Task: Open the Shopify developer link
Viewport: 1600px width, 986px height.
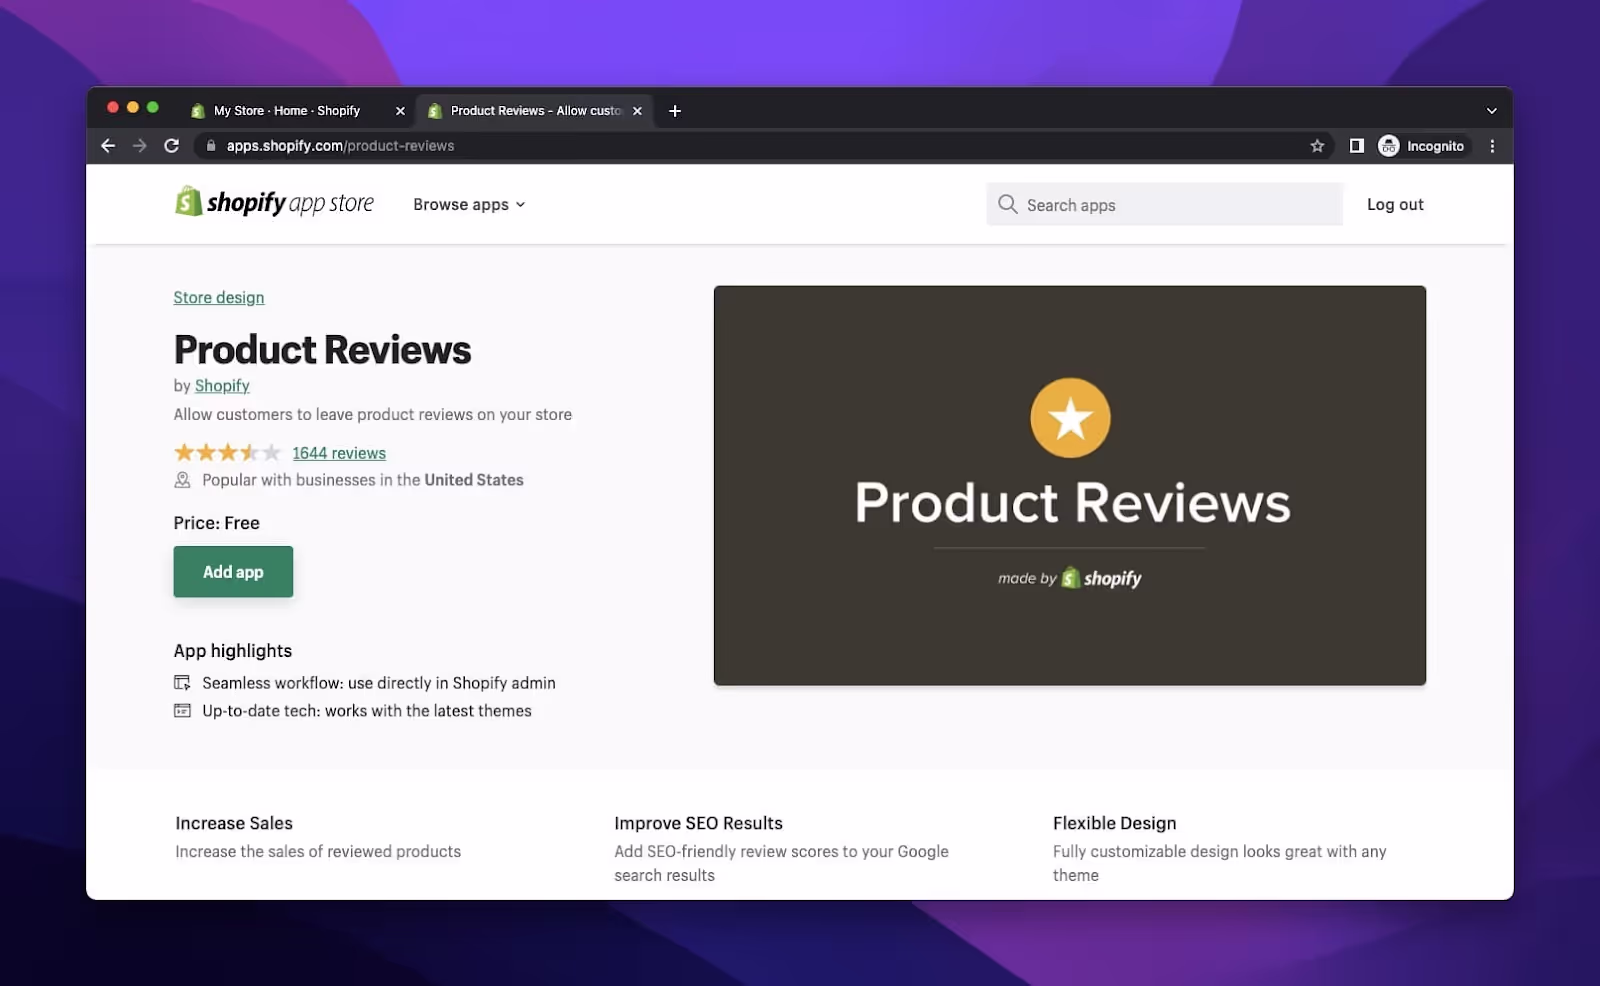Action: [222, 386]
